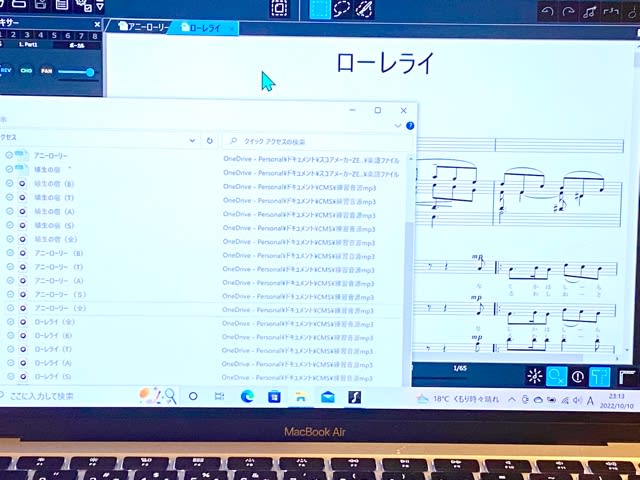The image size is (640, 480).
Task: Click the 1. Part1 channel label in mixer
Action: tap(28, 44)
